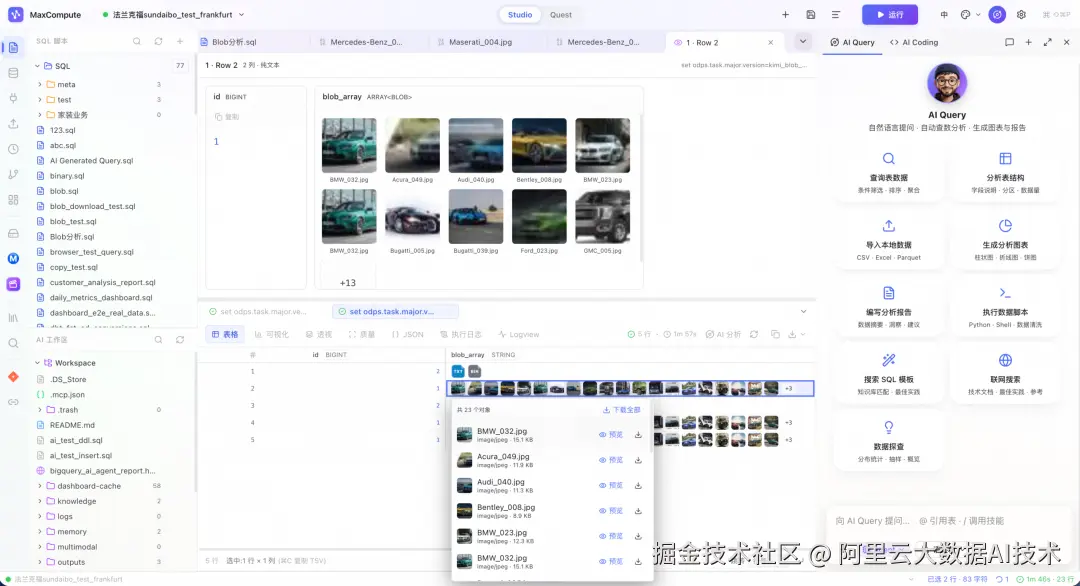Toggle the TXT view badge in row 1

pos(457,371)
